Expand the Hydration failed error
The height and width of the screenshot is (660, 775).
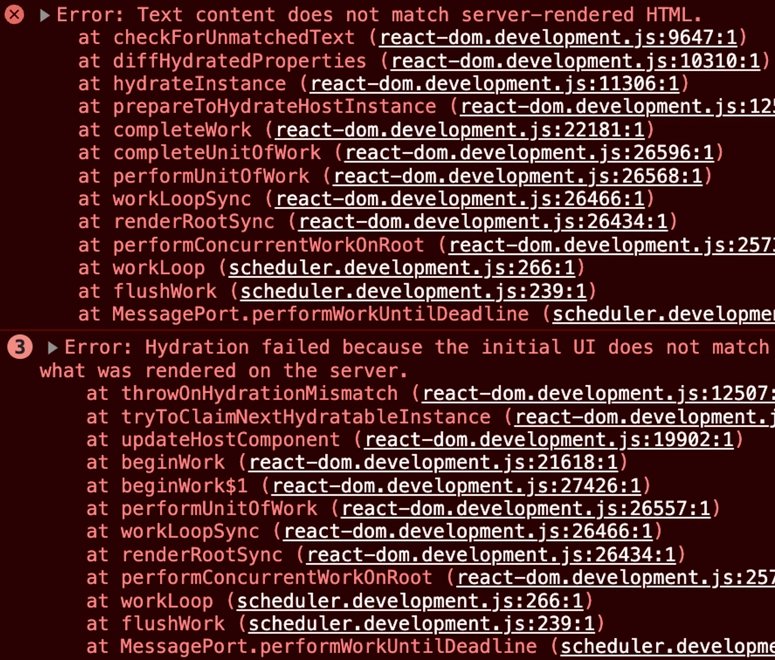pyautogui.click(x=53, y=348)
